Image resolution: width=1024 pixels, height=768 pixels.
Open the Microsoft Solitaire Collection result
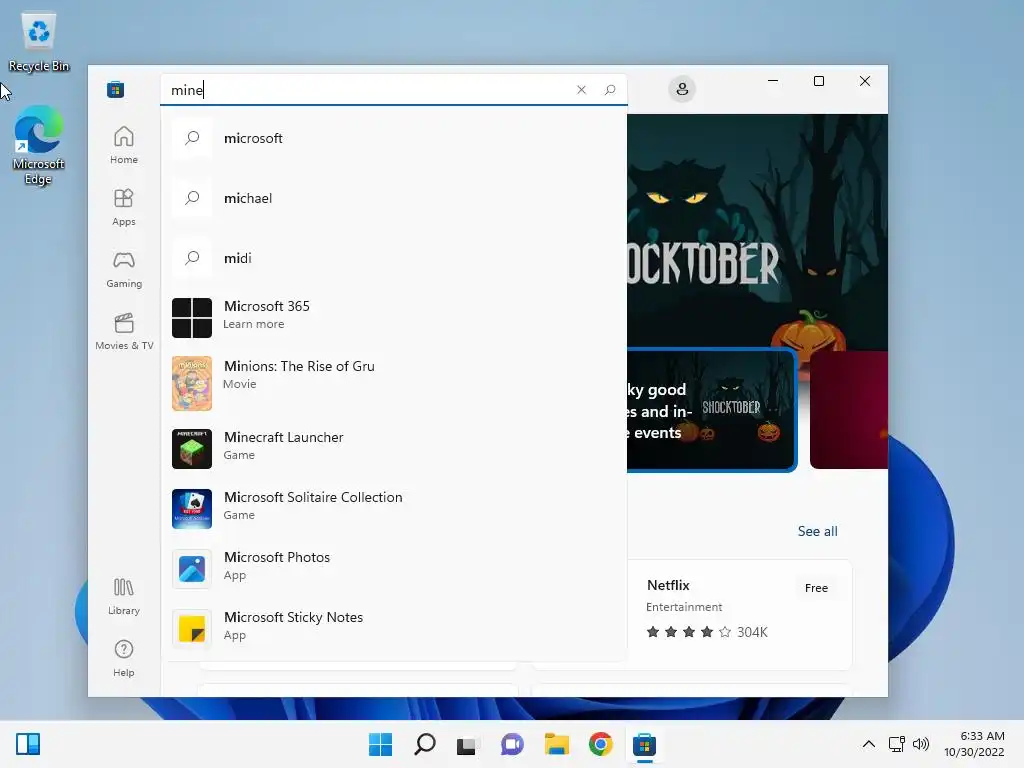[x=394, y=508]
